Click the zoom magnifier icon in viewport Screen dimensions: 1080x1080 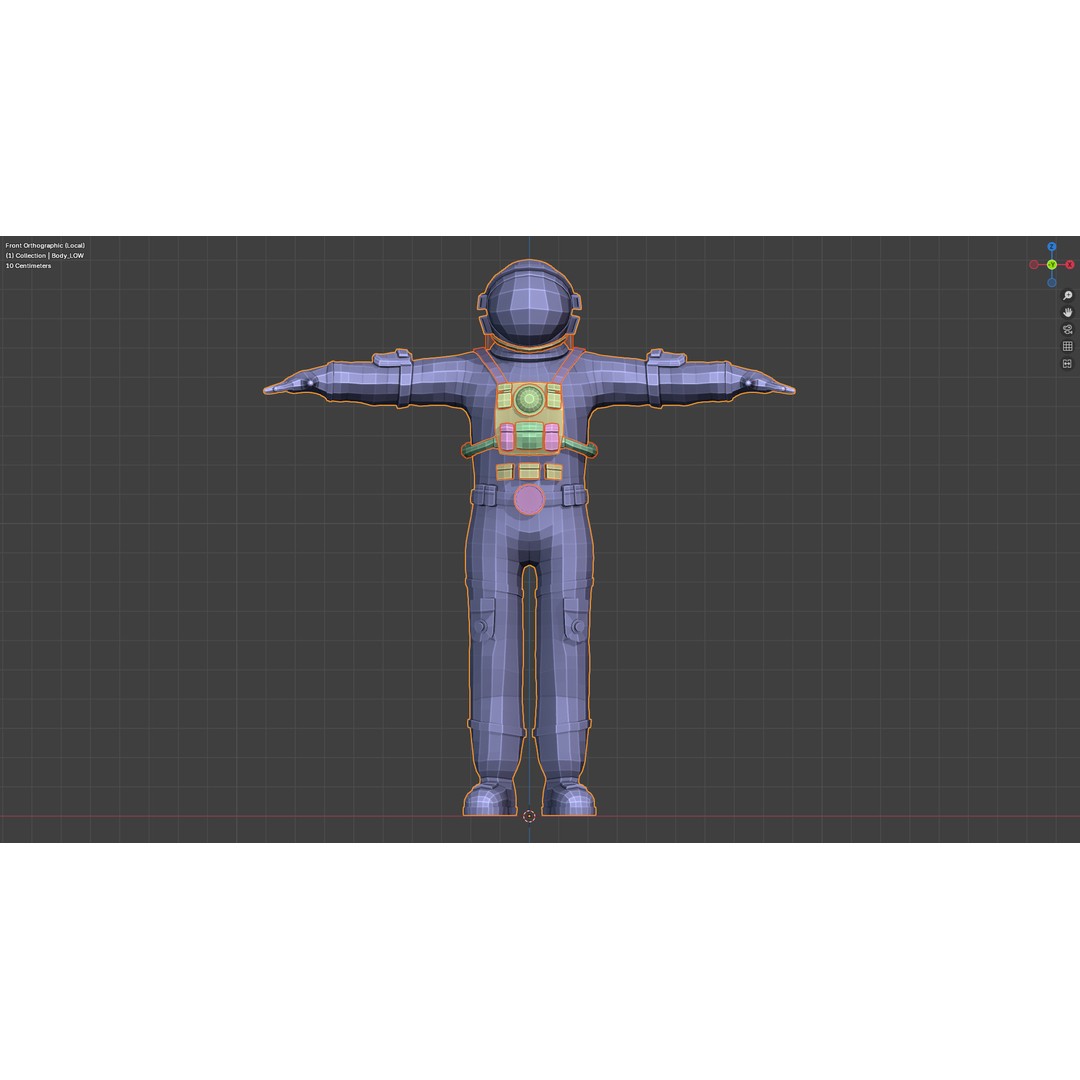pos(1068,295)
